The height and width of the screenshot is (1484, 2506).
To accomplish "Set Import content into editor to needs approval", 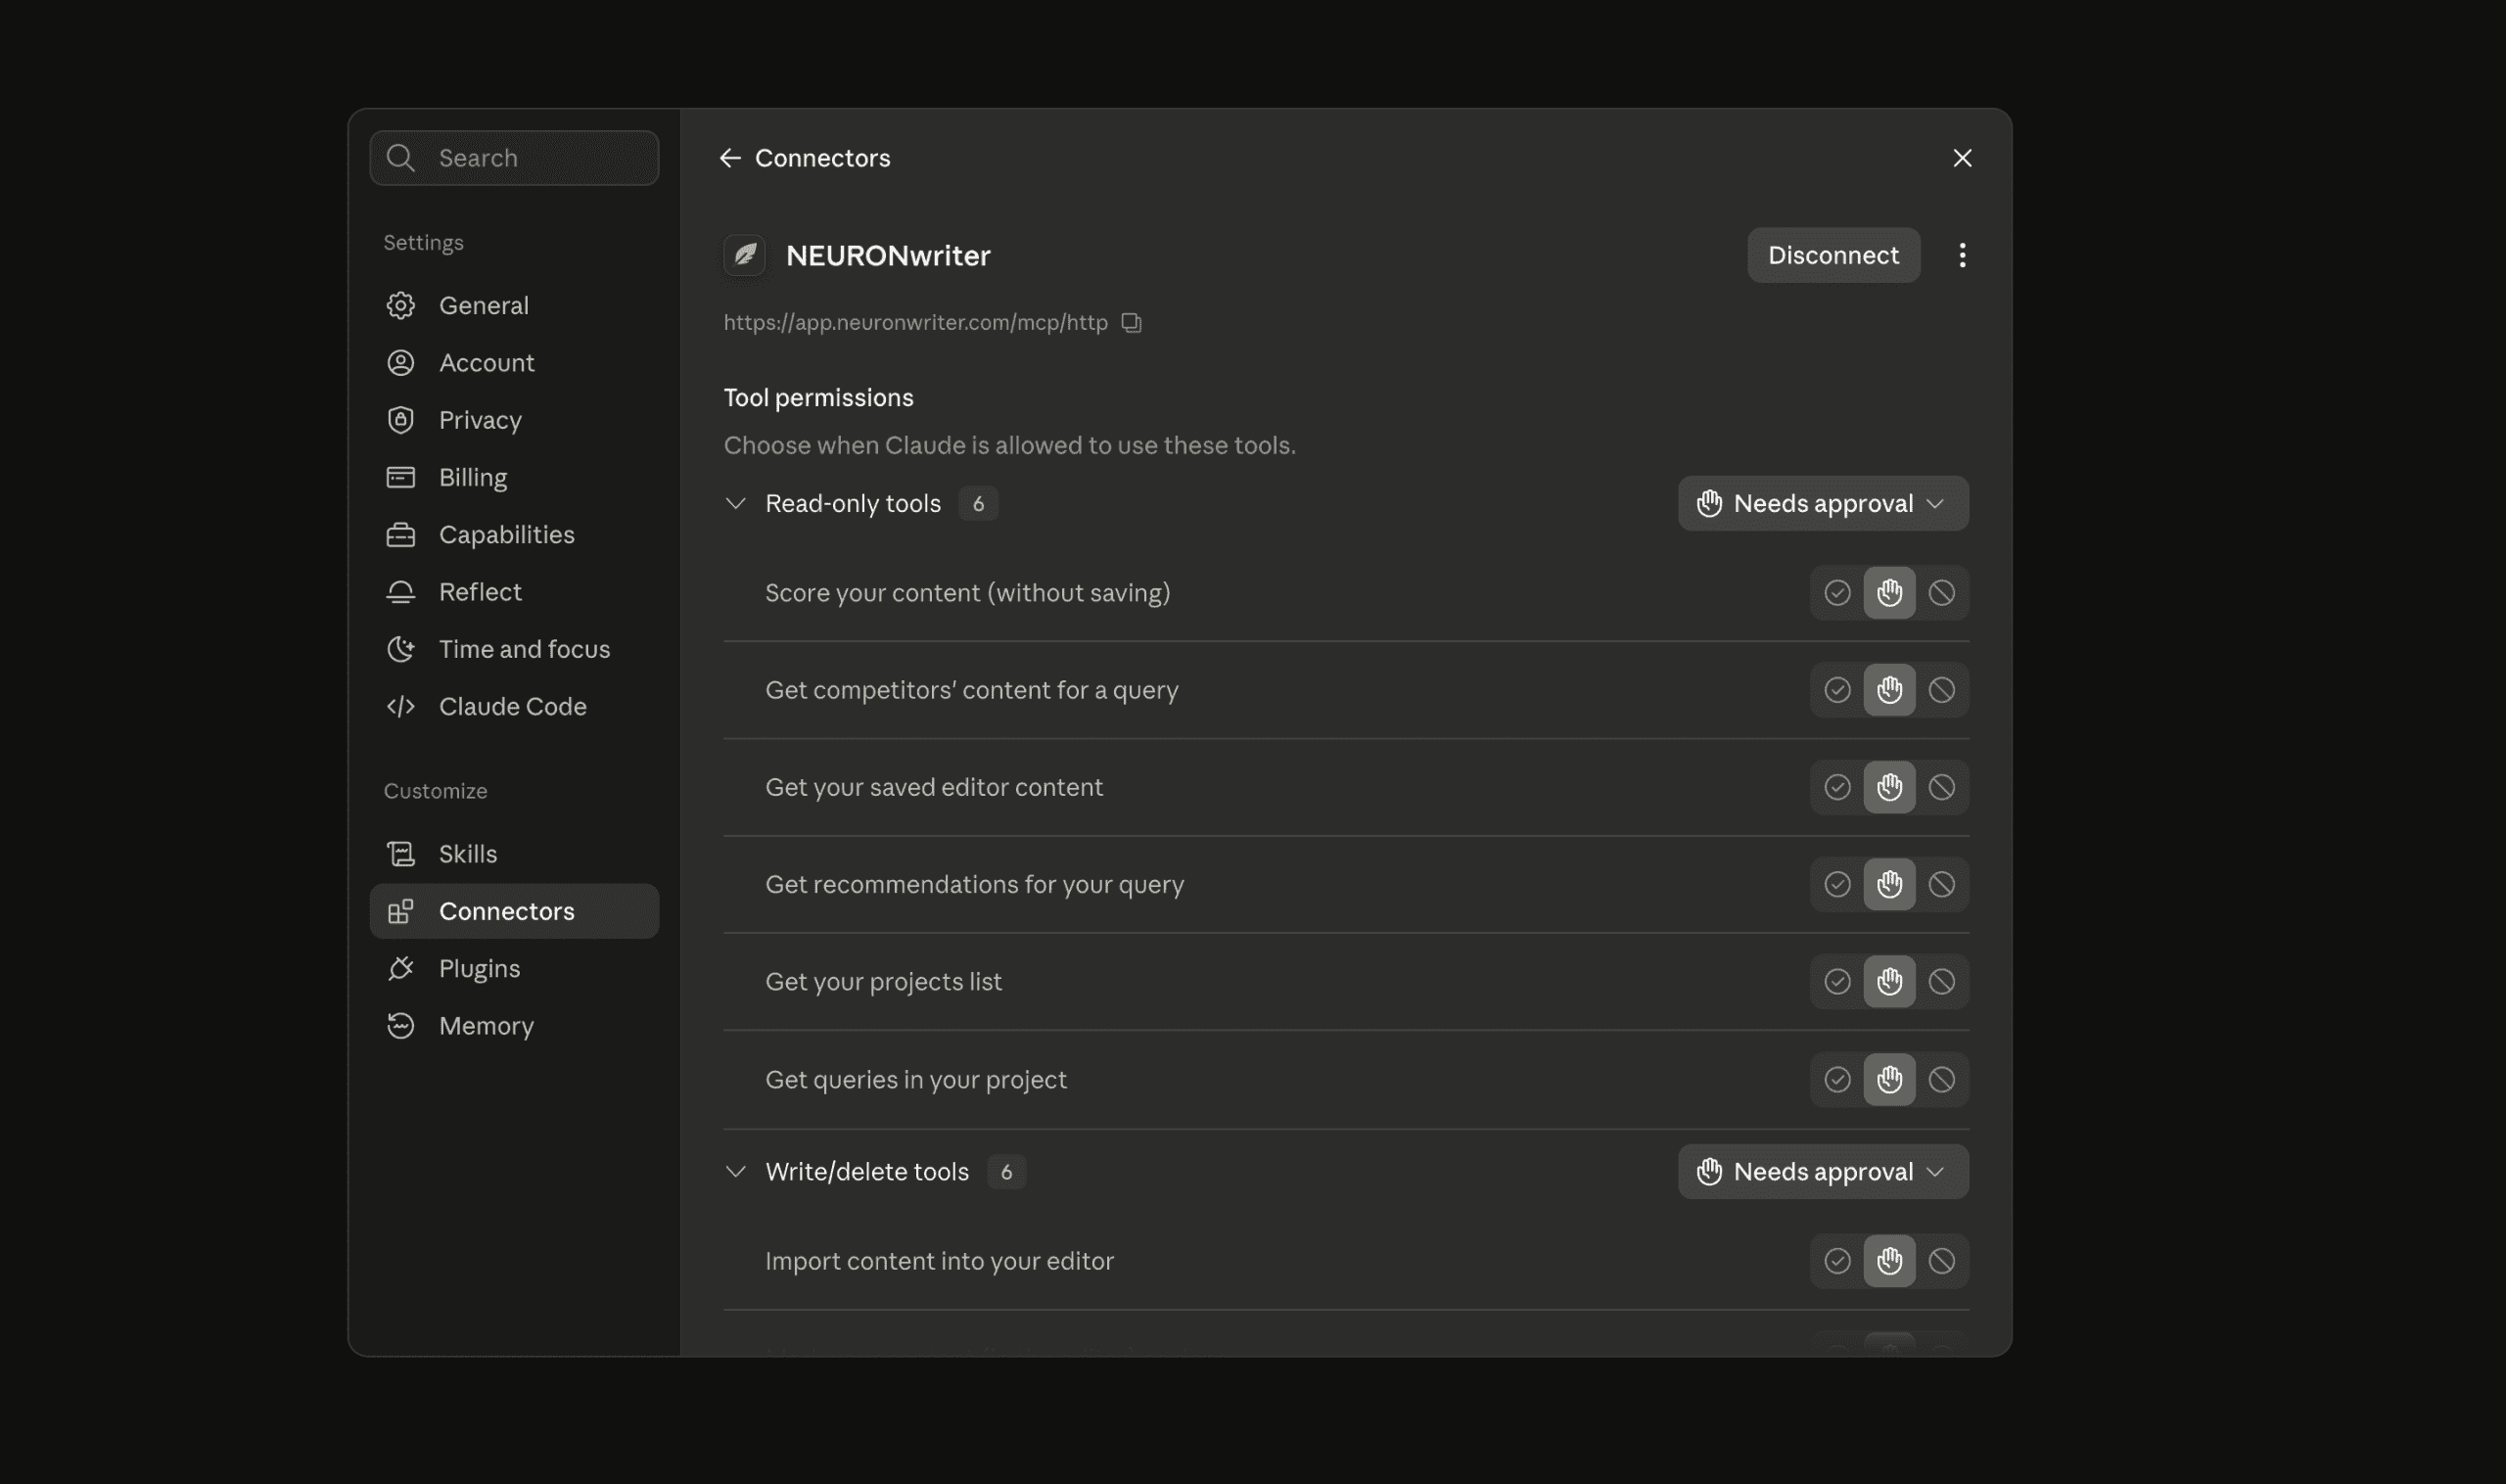I will [x=1889, y=1261].
